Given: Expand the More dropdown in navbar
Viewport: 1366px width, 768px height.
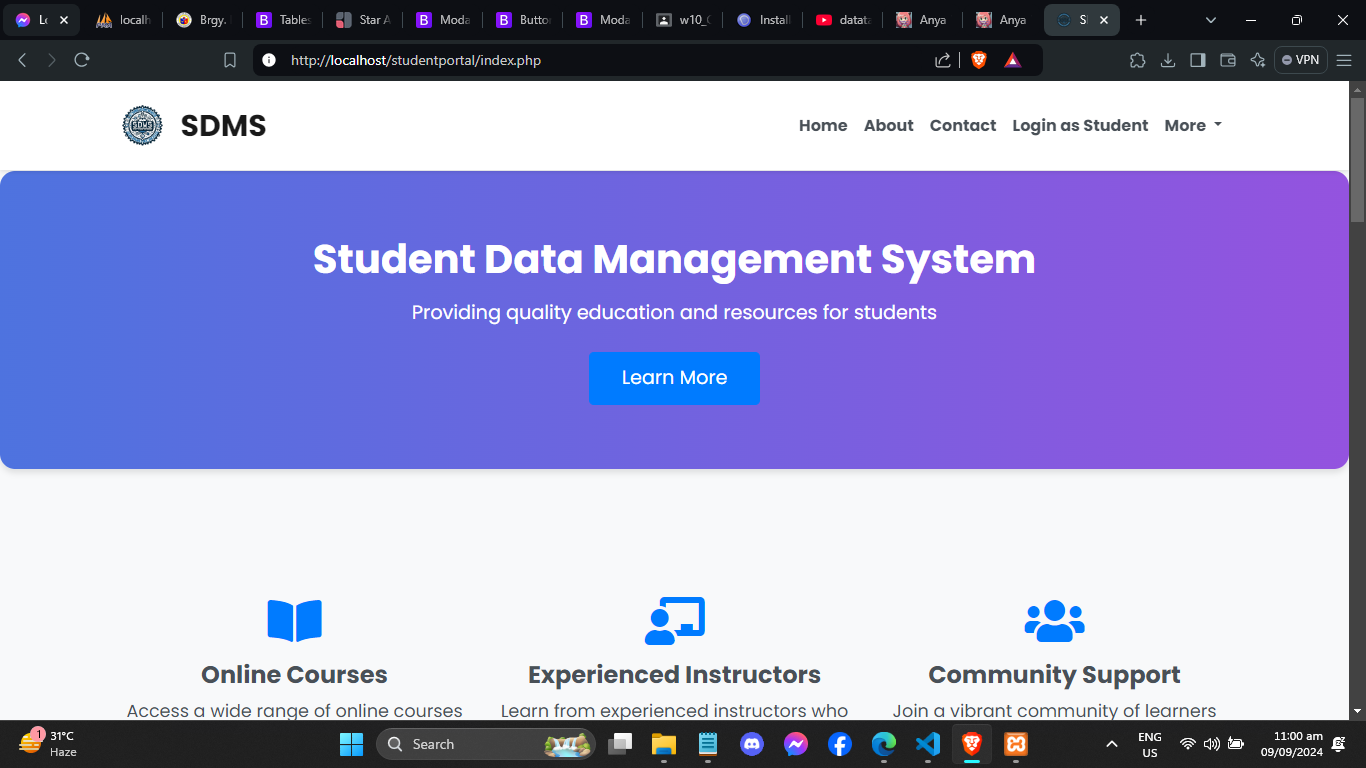Looking at the screenshot, I should pyautogui.click(x=1192, y=126).
